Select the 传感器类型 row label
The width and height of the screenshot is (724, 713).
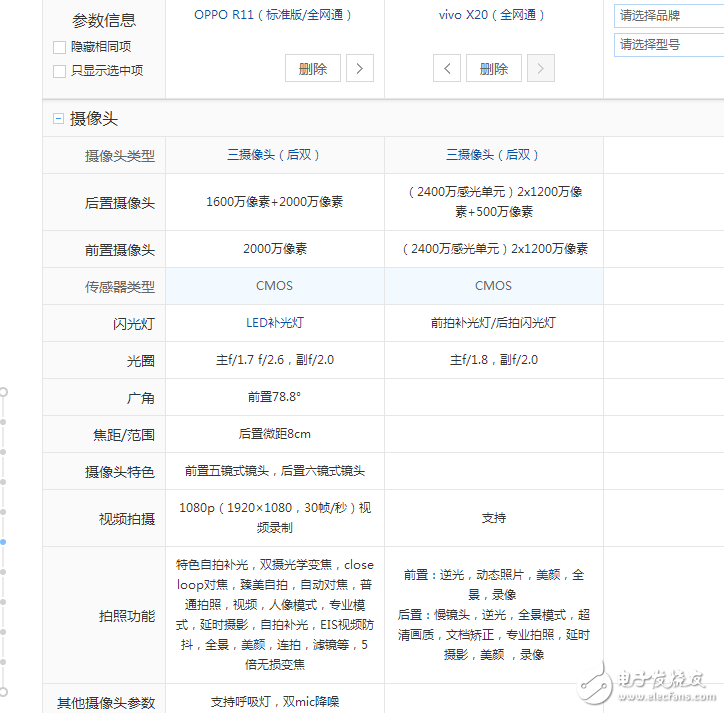(x=120, y=287)
